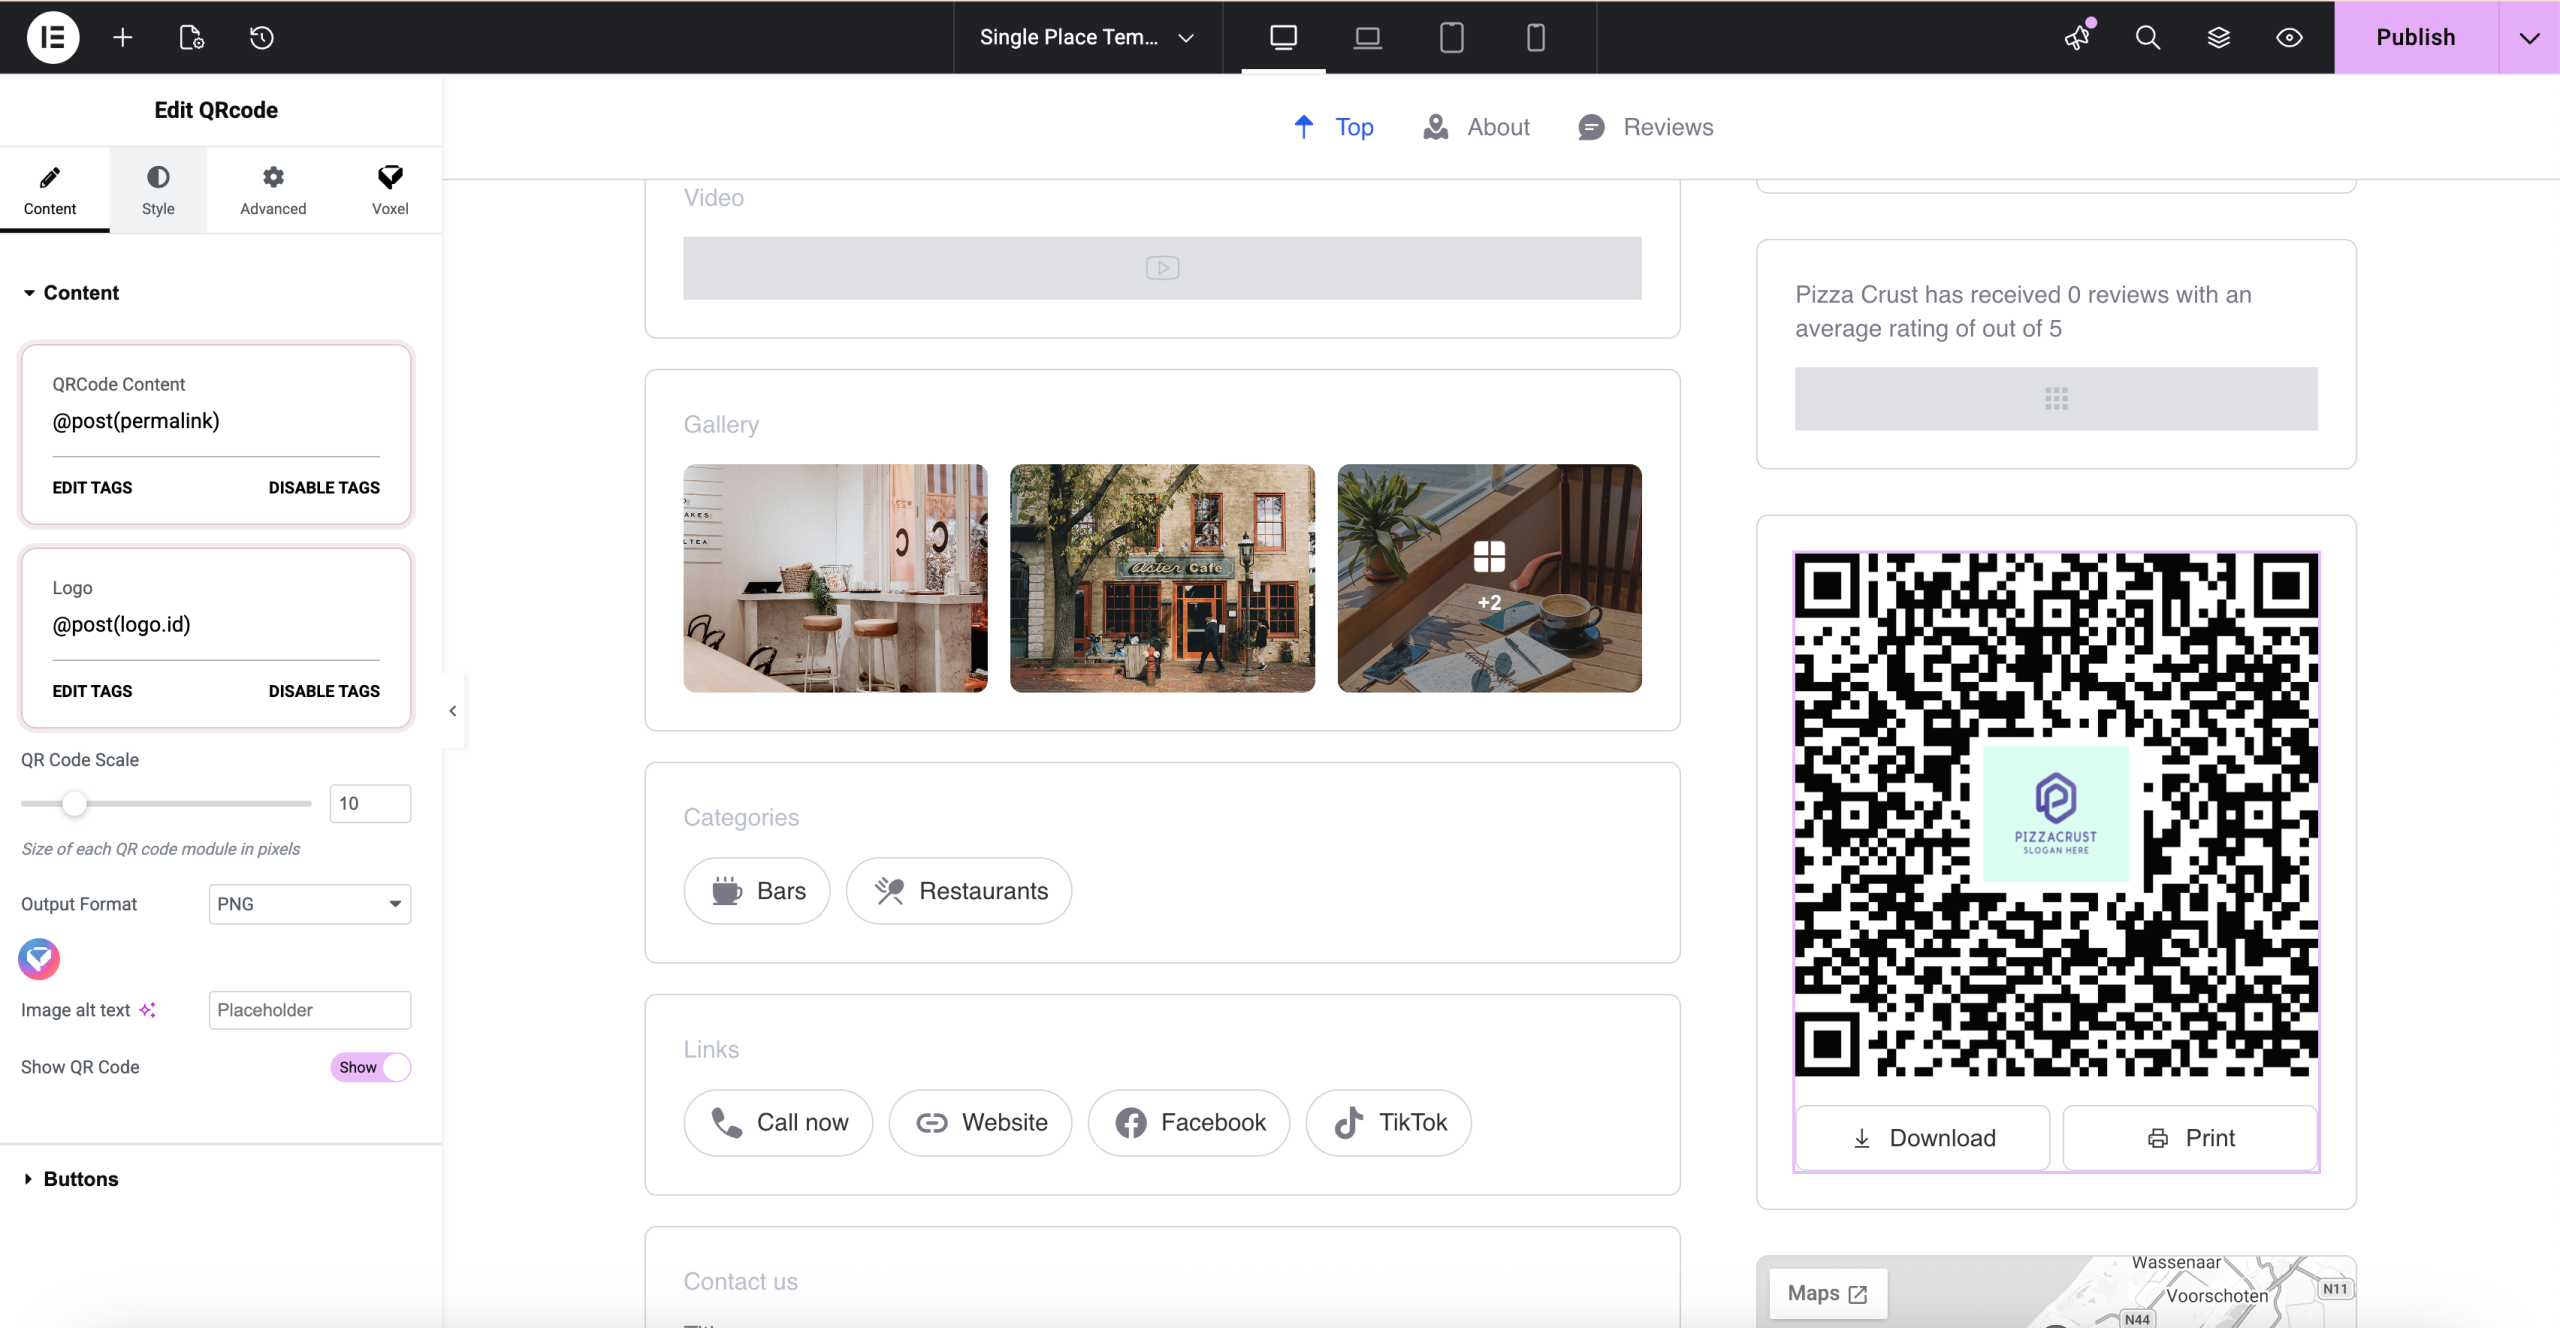Switch to mobile device view icon
Screen dimensions: 2560x1328
(x=1535, y=37)
